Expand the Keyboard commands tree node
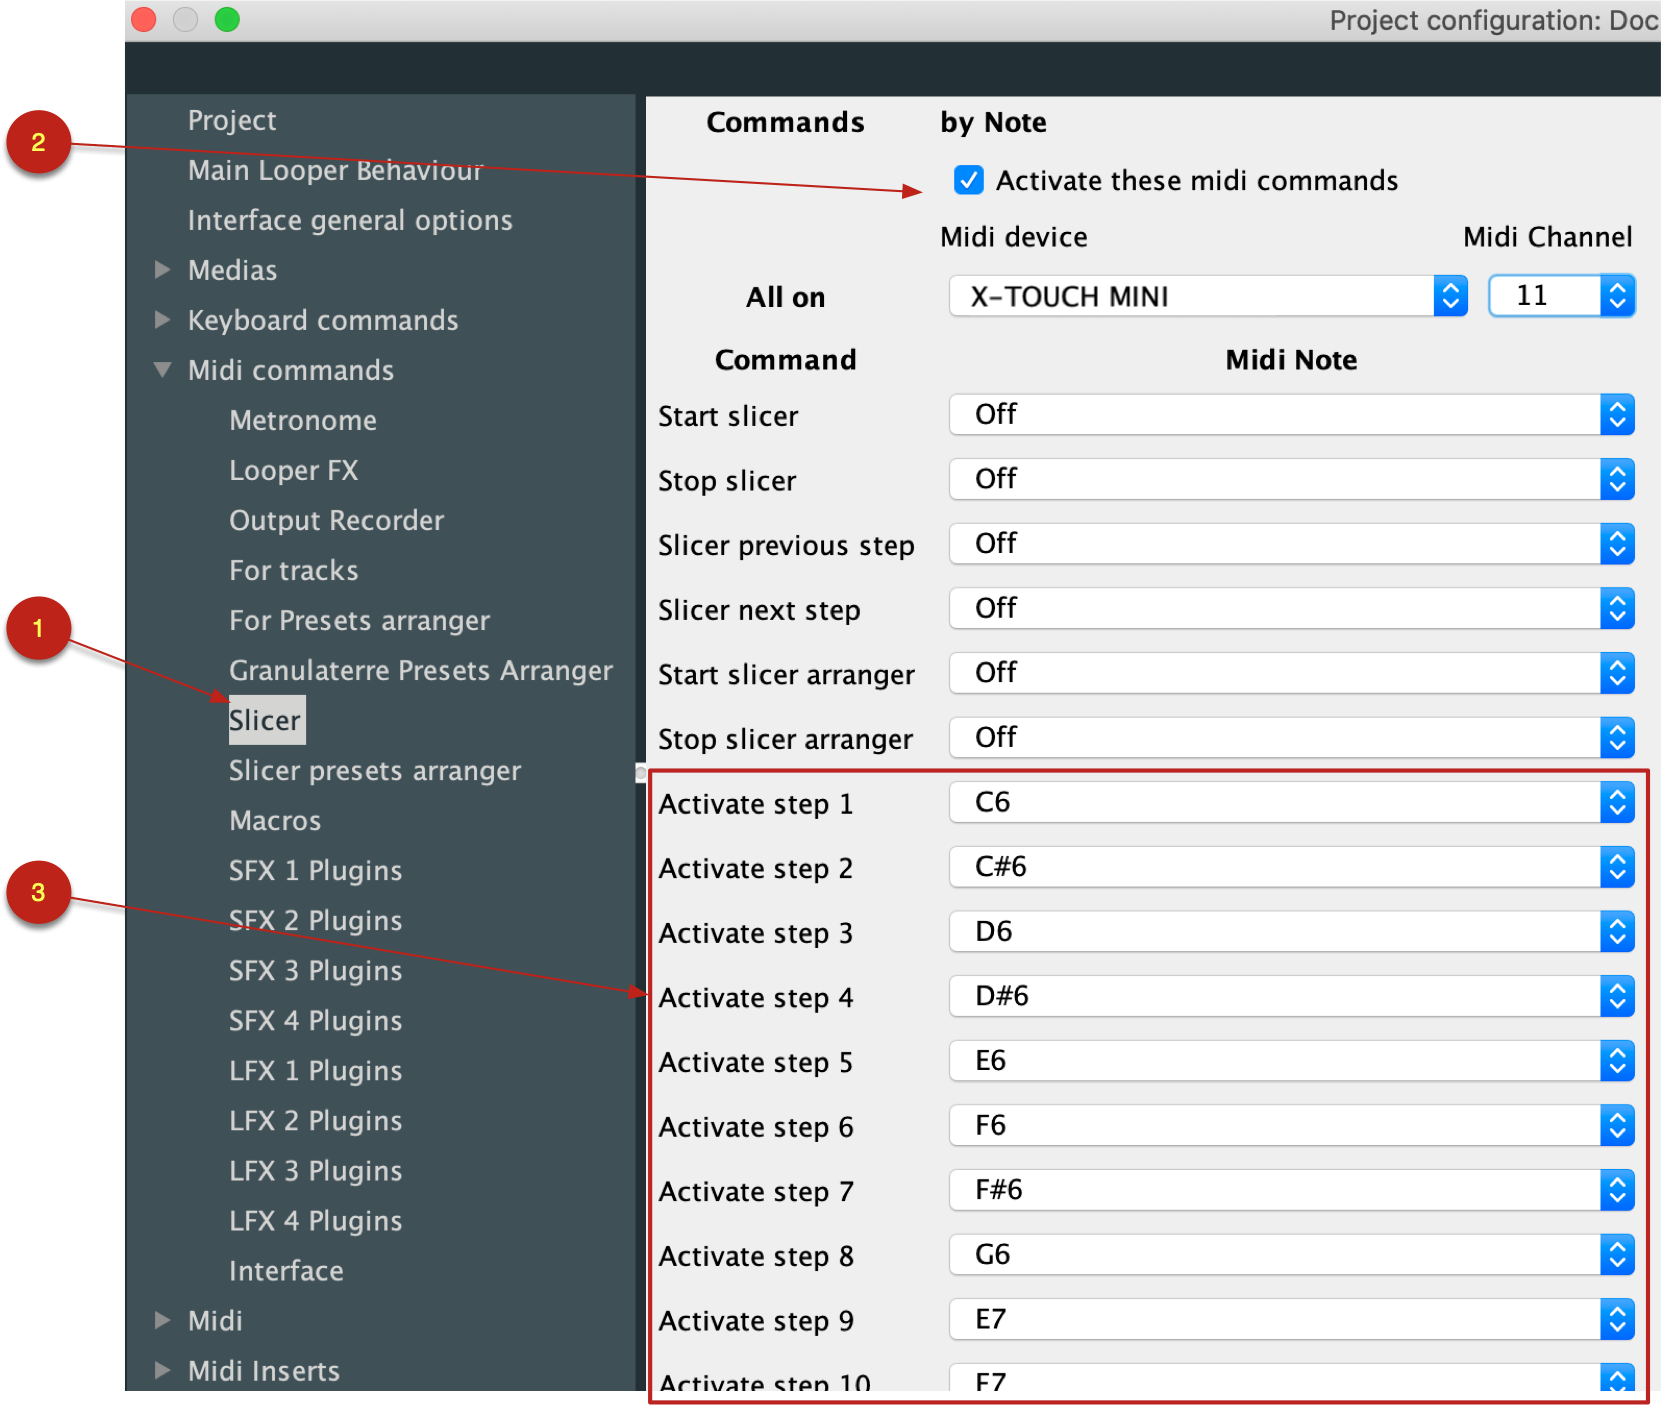1661x1405 pixels. pyautogui.click(x=162, y=320)
